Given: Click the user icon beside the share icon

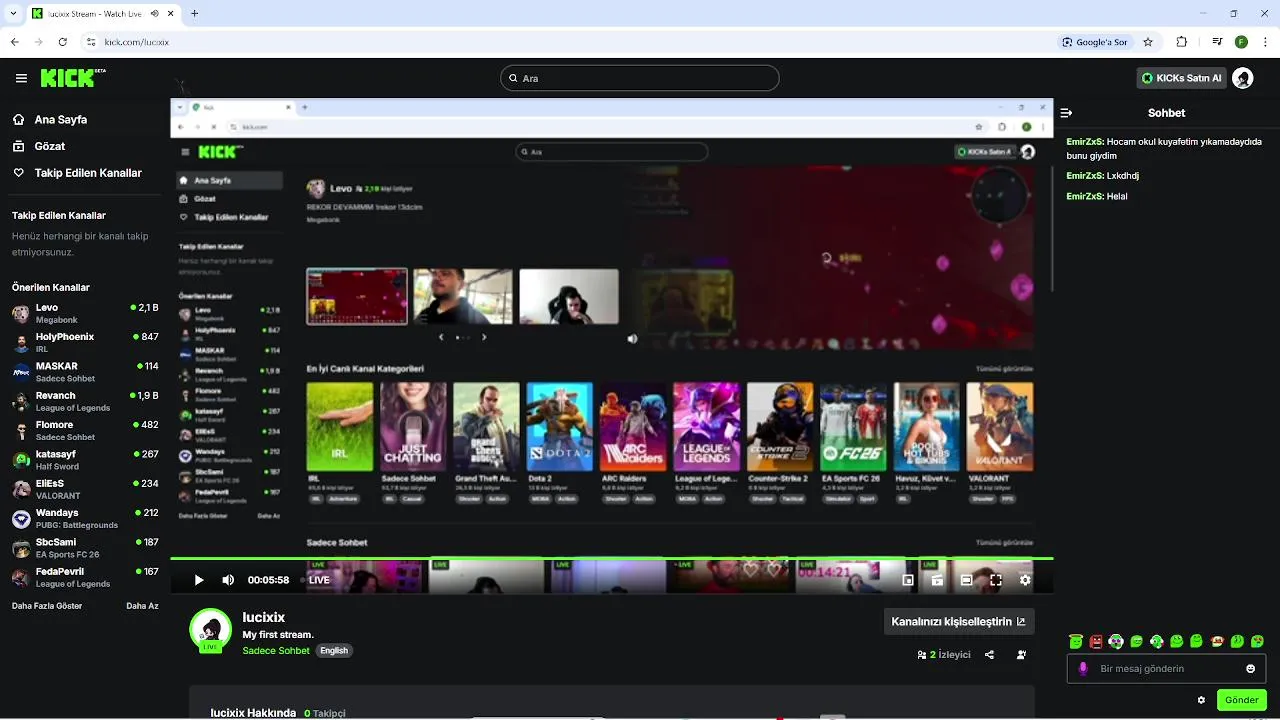Looking at the screenshot, I should click(1021, 655).
